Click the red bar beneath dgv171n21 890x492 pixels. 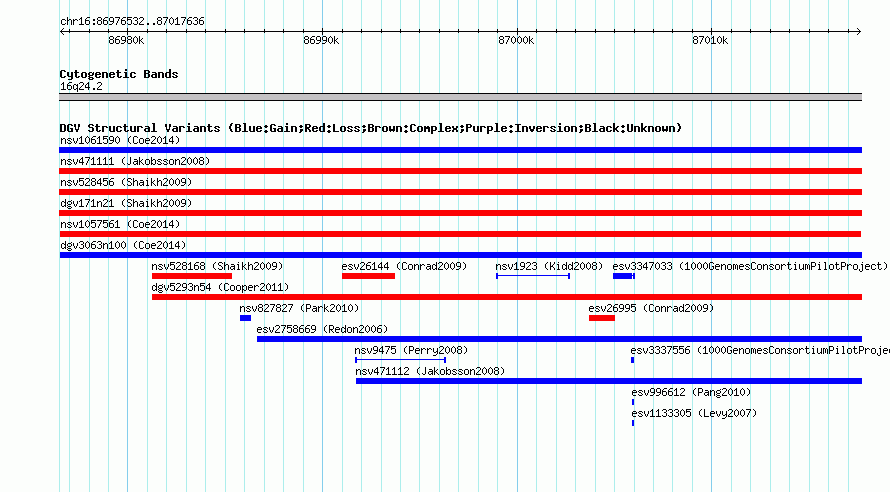click(x=460, y=213)
